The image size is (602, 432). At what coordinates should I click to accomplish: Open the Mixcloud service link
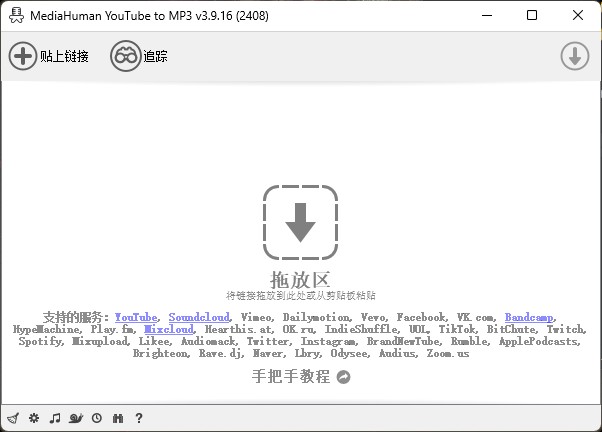click(x=169, y=329)
